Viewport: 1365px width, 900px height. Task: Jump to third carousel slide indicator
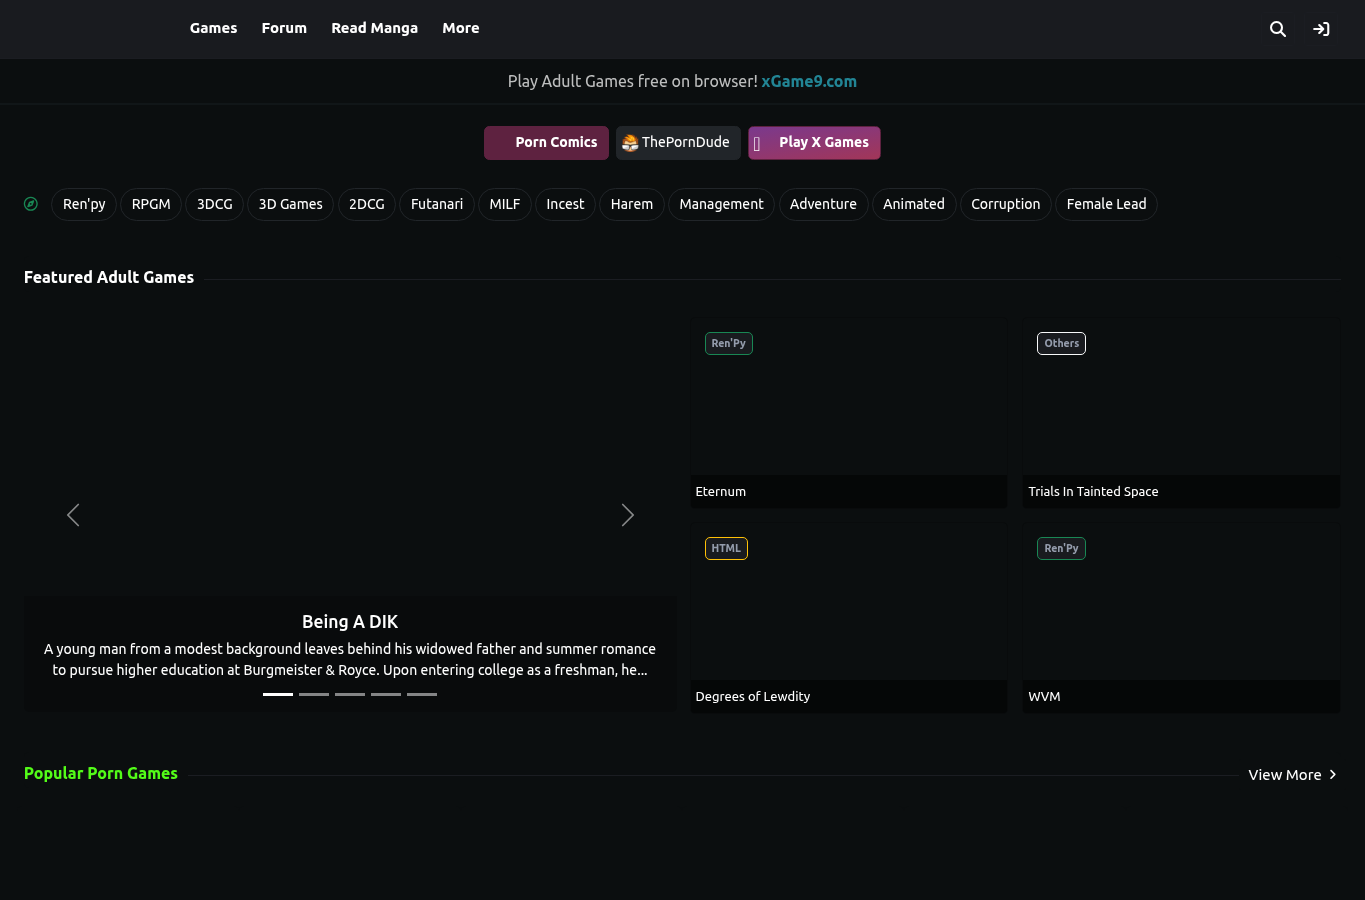coord(350,694)
